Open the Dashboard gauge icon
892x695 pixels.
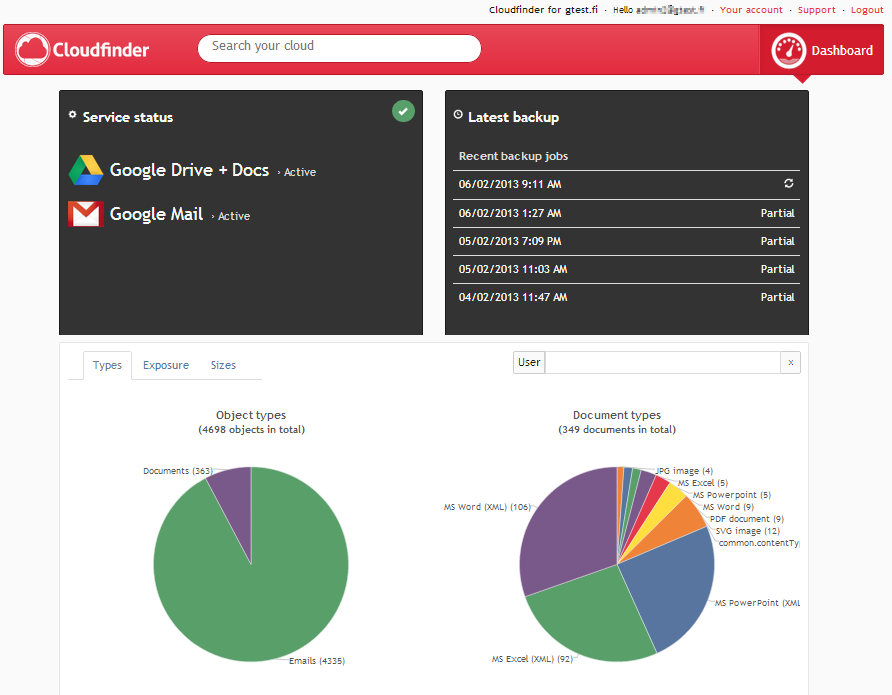789,49
